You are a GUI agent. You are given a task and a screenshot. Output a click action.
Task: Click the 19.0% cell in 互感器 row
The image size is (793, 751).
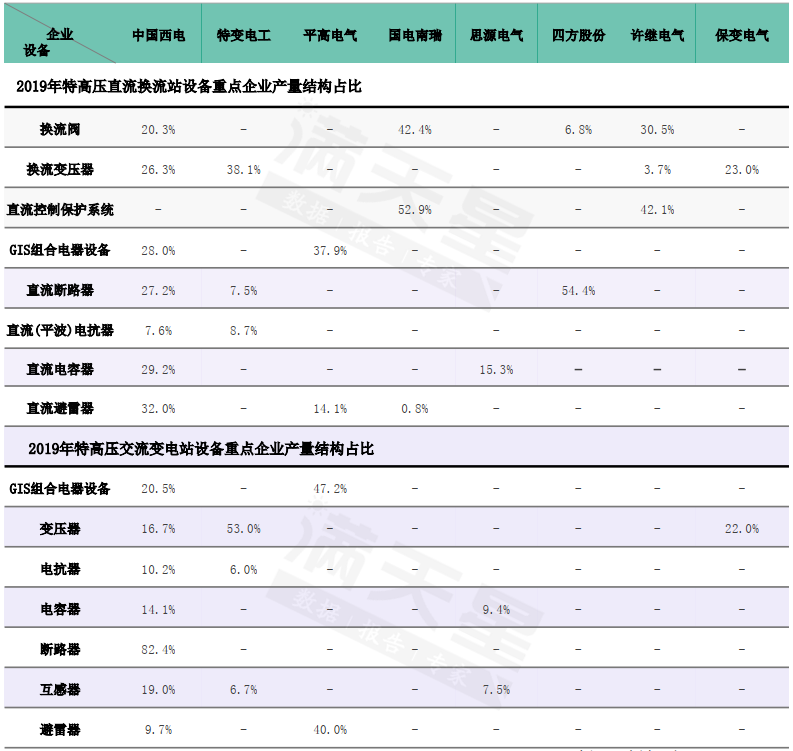158,690
